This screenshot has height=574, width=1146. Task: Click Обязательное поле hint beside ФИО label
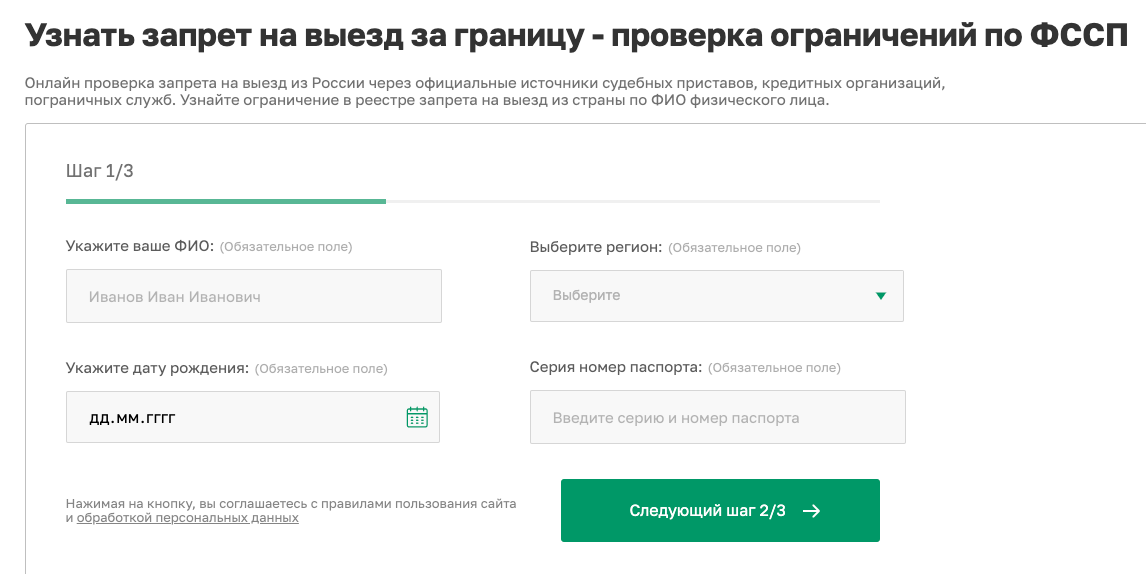pyautogui.click(x=286, y=246)
